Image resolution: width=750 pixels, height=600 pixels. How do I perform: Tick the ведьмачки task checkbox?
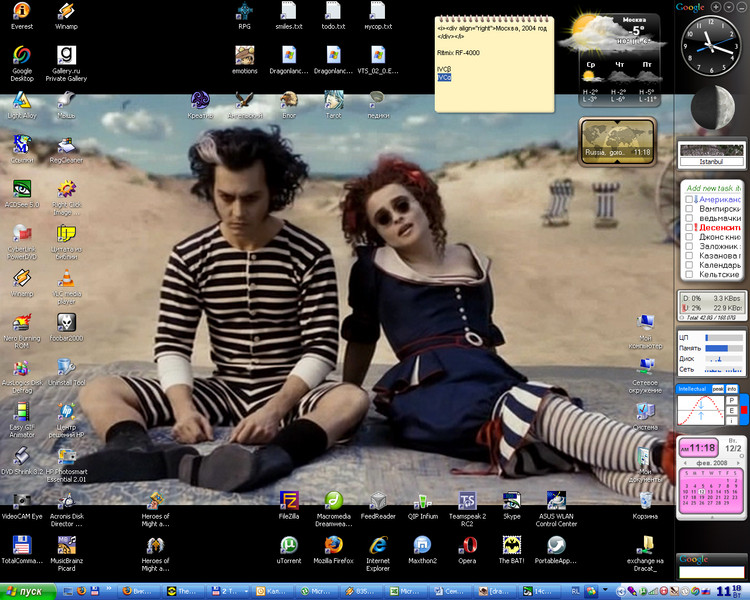[x=689, y=218]
